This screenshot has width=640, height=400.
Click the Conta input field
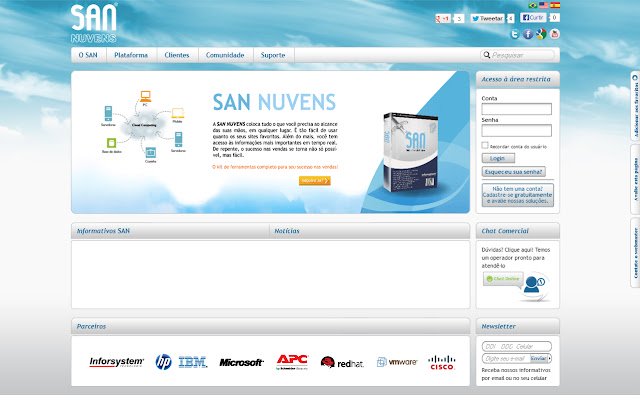(516, 109)
